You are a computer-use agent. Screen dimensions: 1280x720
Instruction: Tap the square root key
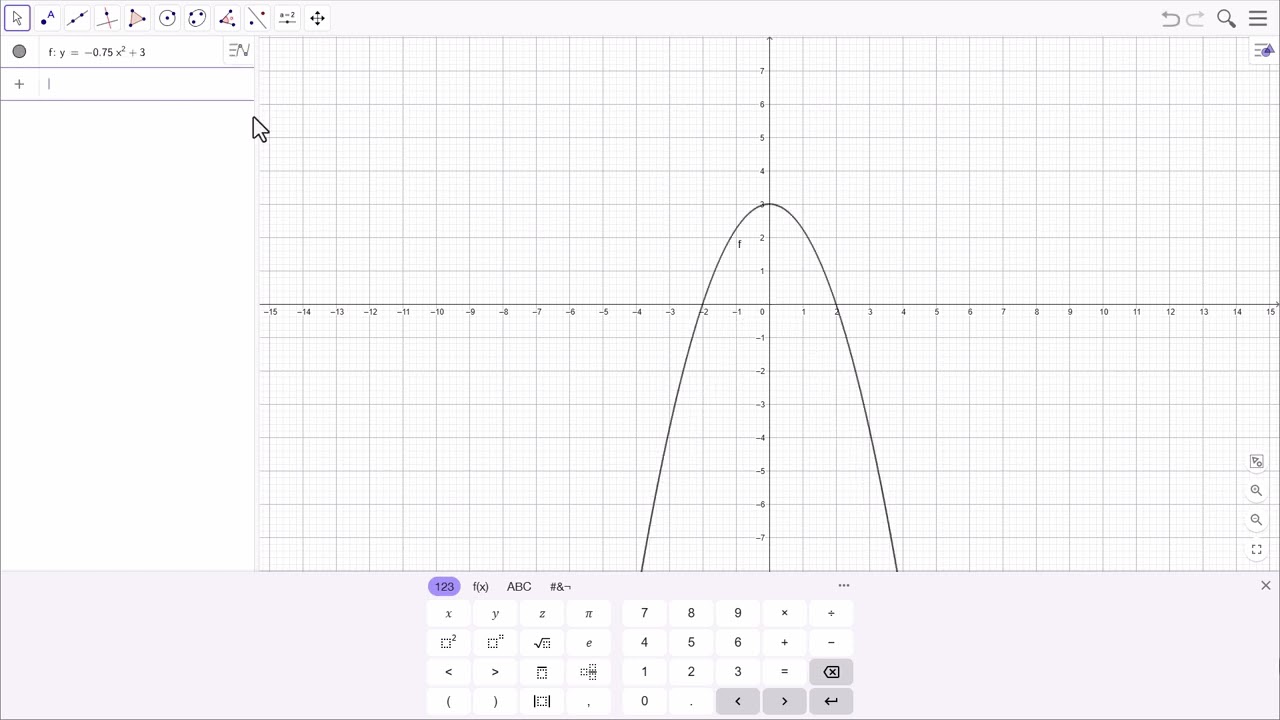click(542, 643)
